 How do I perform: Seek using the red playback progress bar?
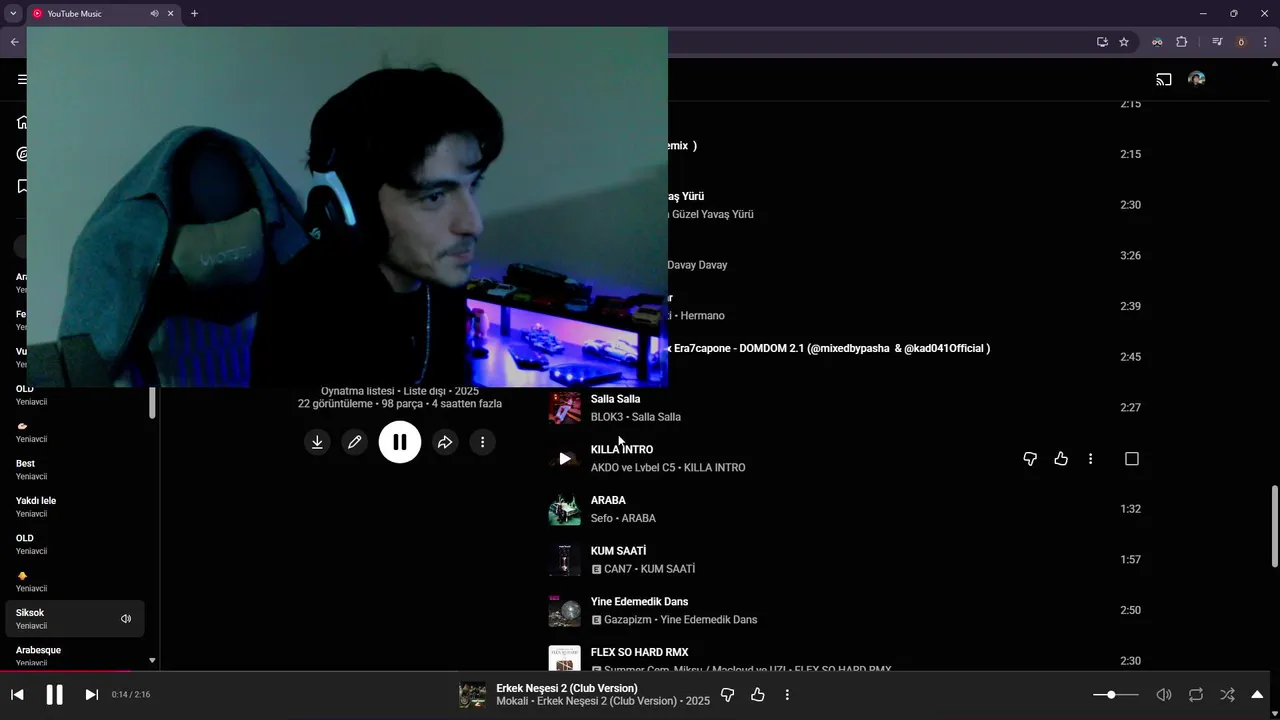point(640,671)
